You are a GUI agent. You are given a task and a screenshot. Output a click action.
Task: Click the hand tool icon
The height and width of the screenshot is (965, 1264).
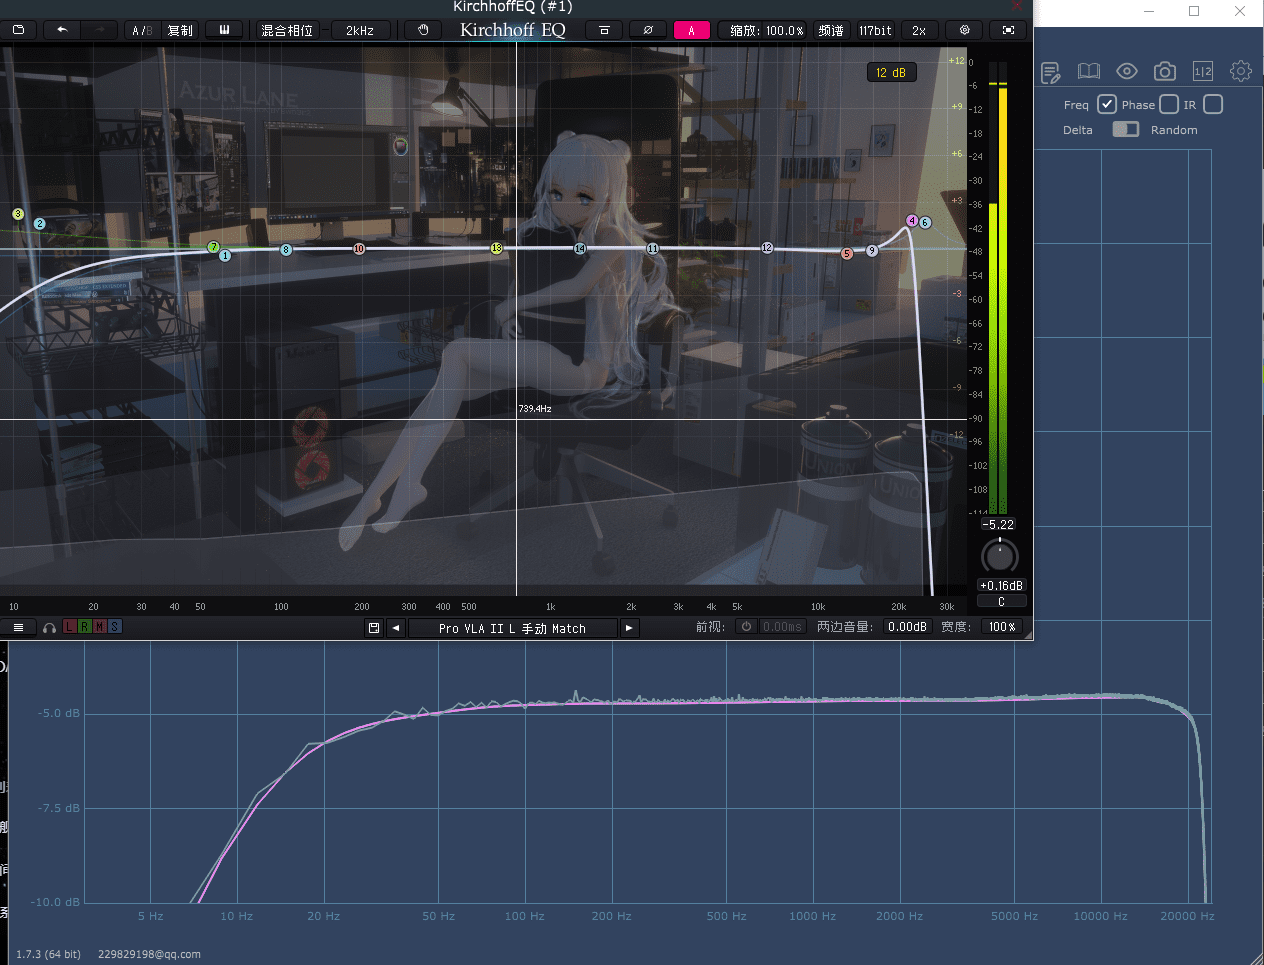click(x=423, y=30)
